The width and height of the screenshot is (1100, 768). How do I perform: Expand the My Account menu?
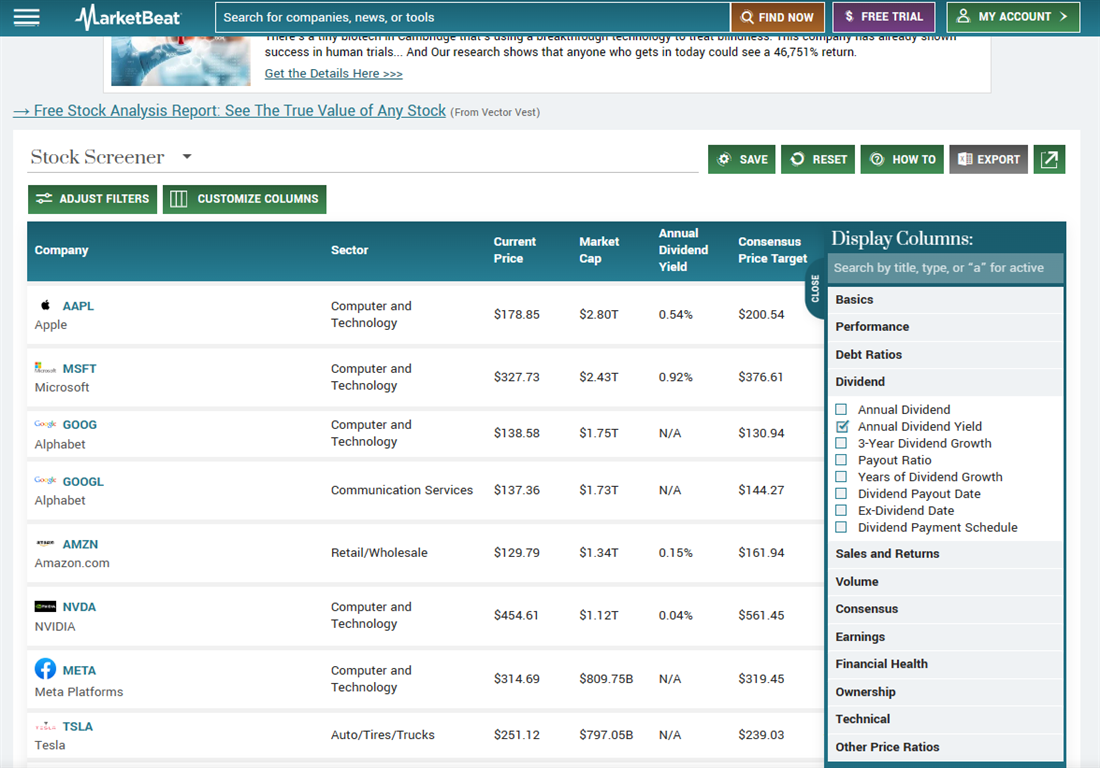[1013, 17]
